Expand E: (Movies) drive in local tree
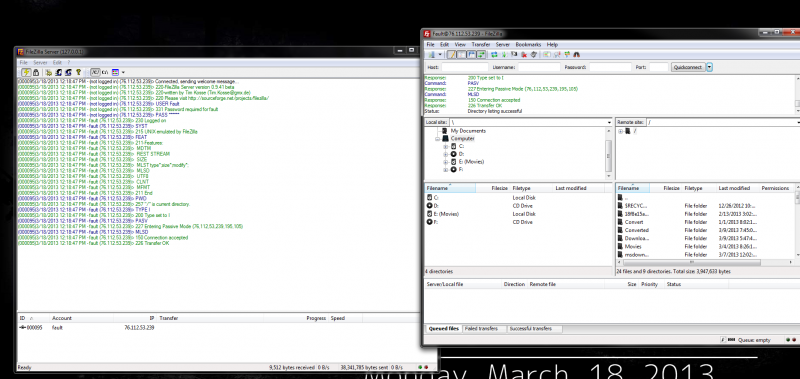This screenshot has height=379, width=800. tap(445, 162)
